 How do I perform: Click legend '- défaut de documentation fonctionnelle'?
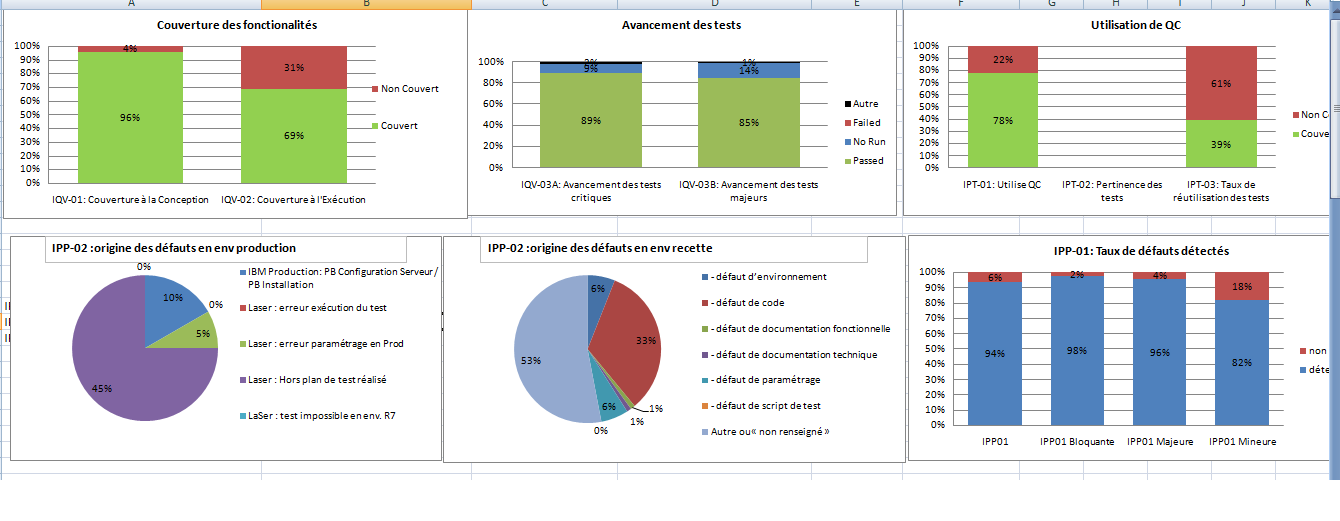coord(796,329)
